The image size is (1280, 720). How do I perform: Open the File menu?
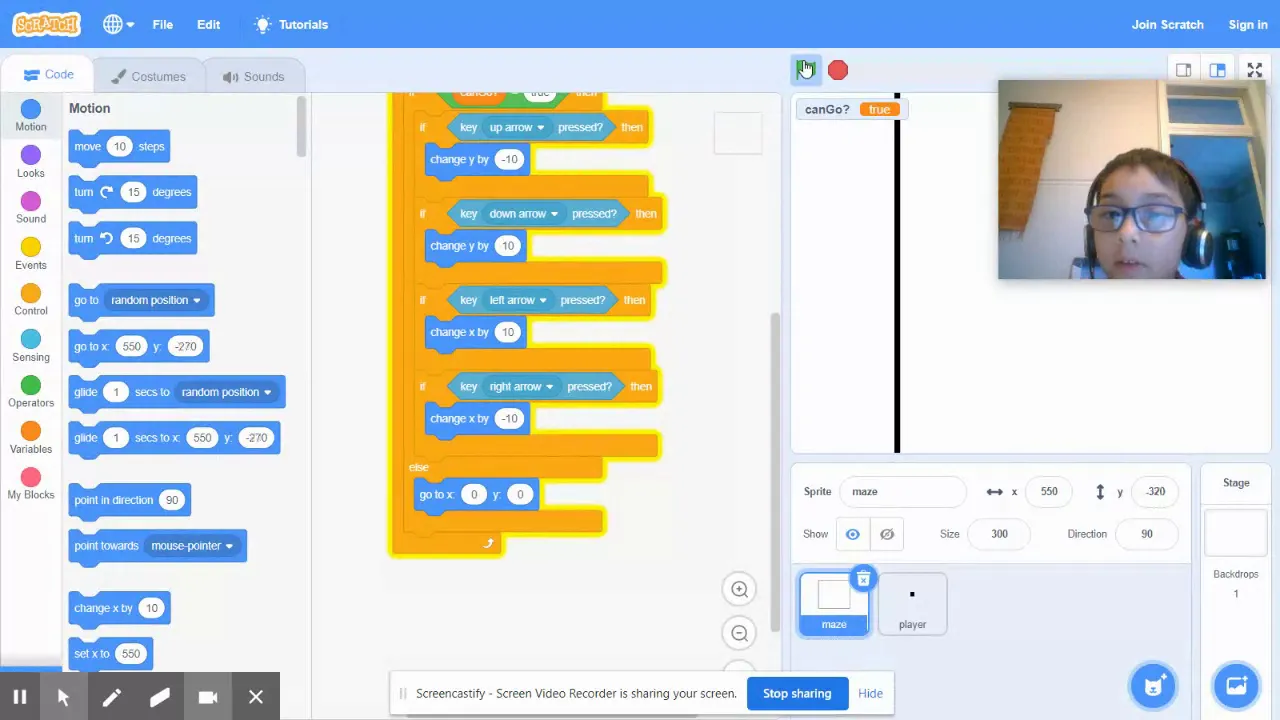(x=162, y=24)
